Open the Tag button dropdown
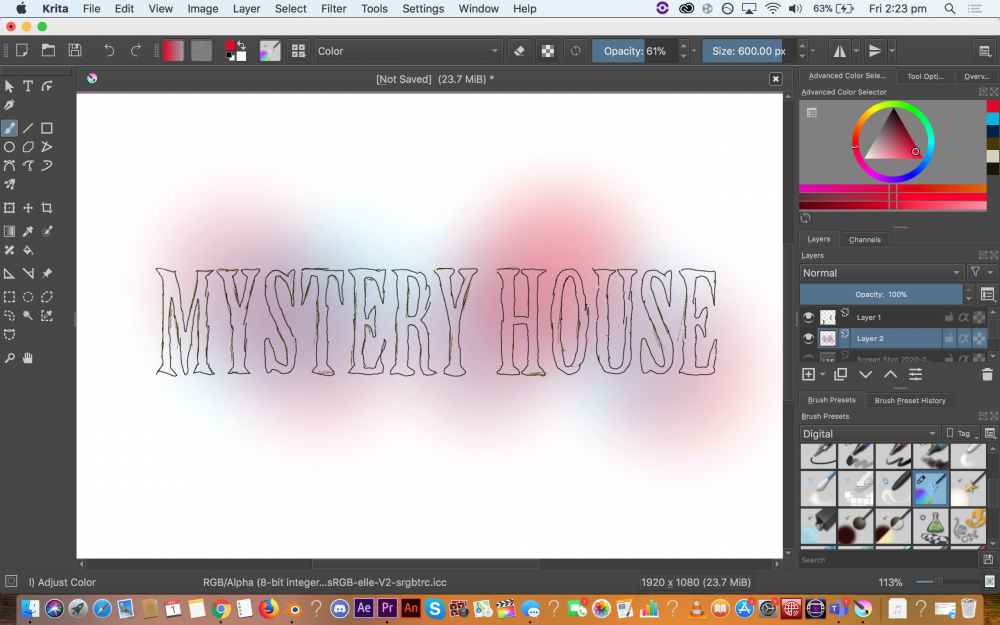This screenshot has height=625, width=1000. click(961, 434)
